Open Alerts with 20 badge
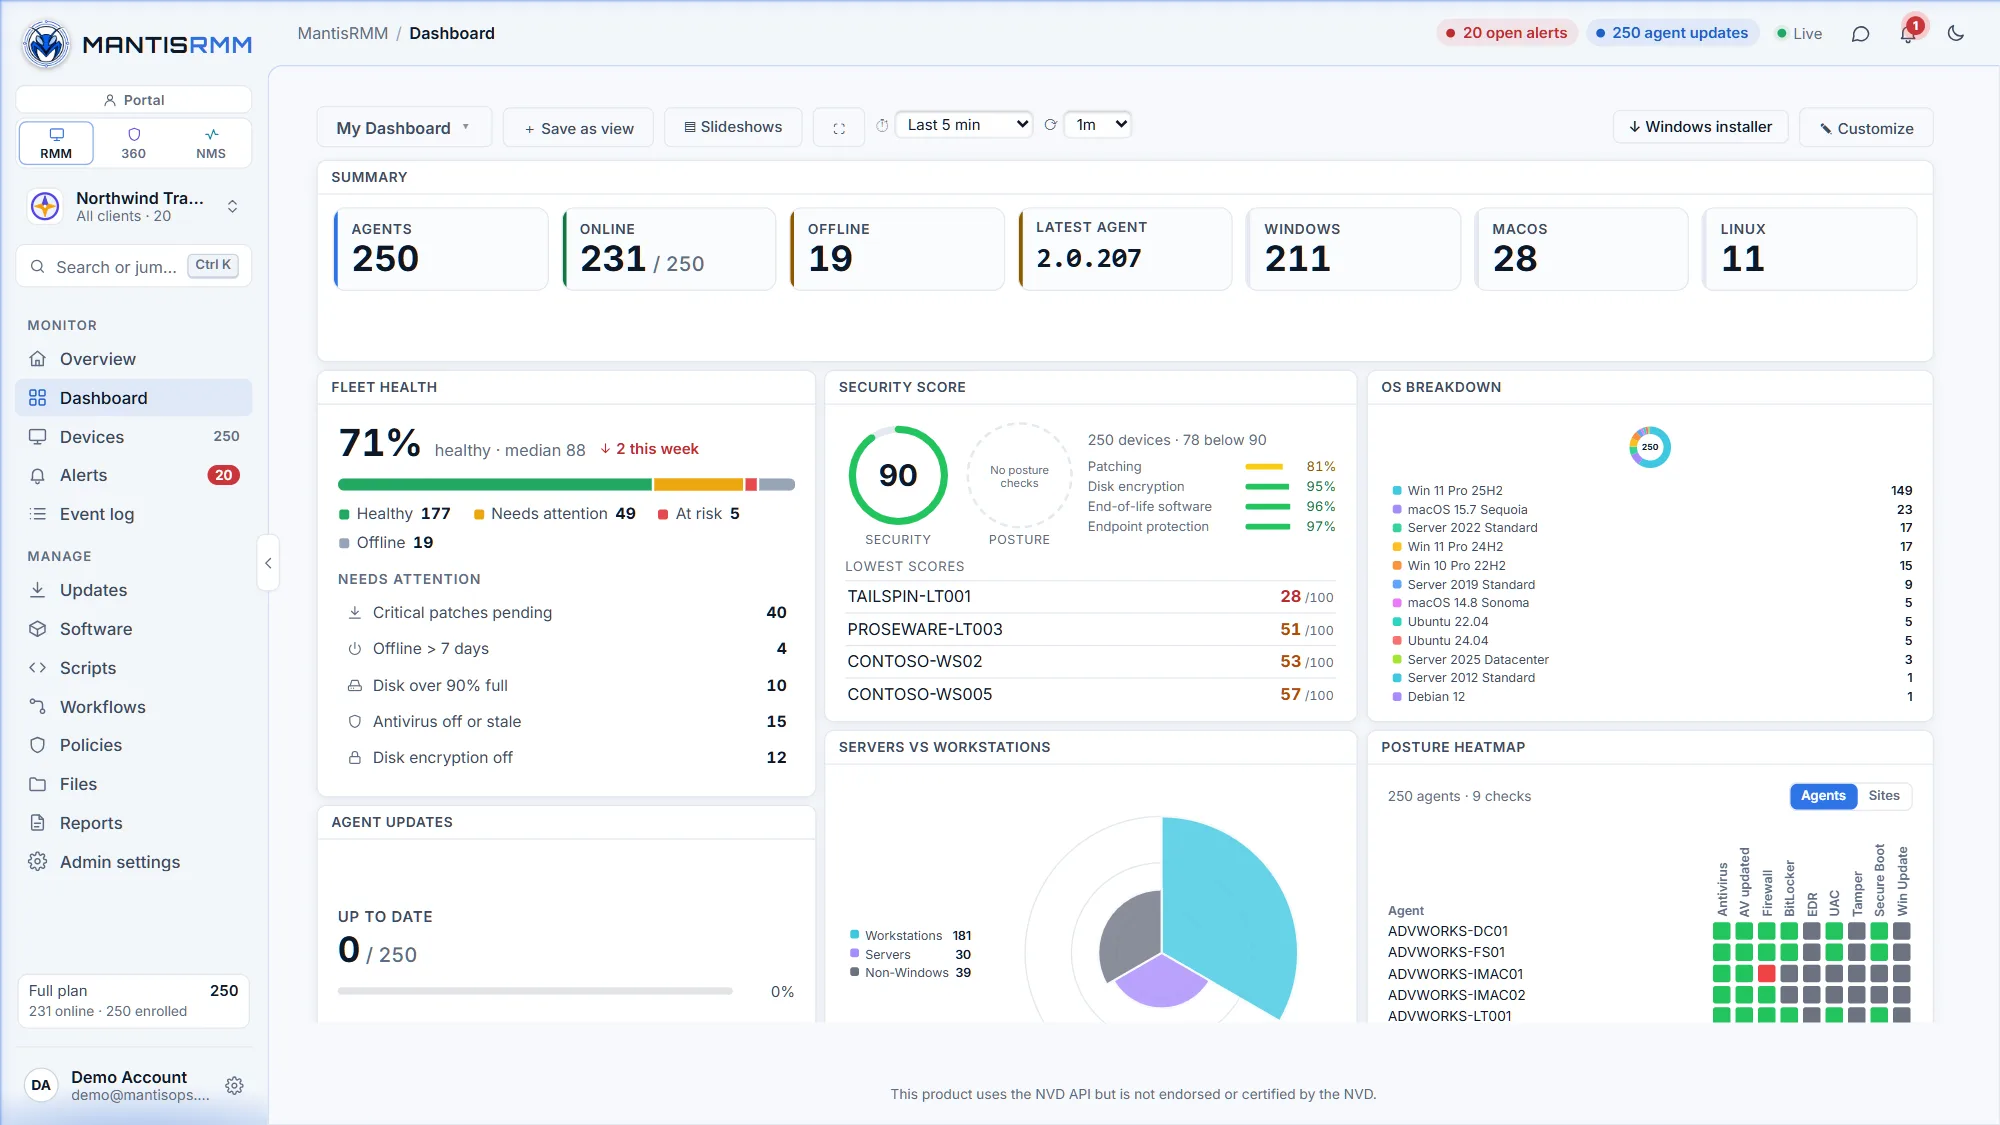Viewport: 2000px width, 1125px height. pos(134,475)
